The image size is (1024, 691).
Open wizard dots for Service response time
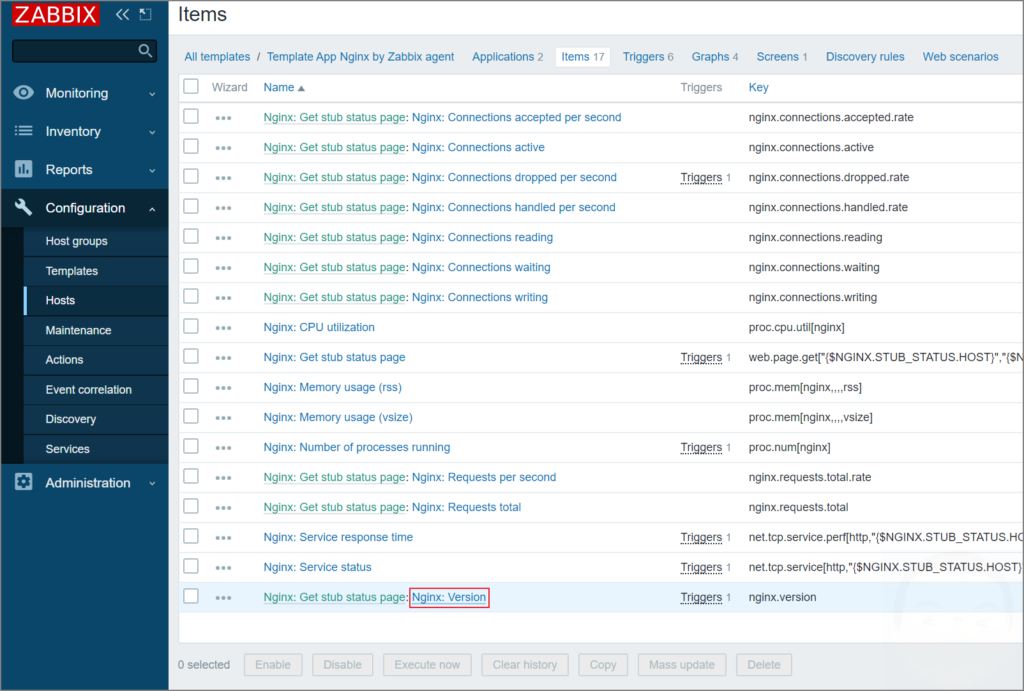(223, 538)
